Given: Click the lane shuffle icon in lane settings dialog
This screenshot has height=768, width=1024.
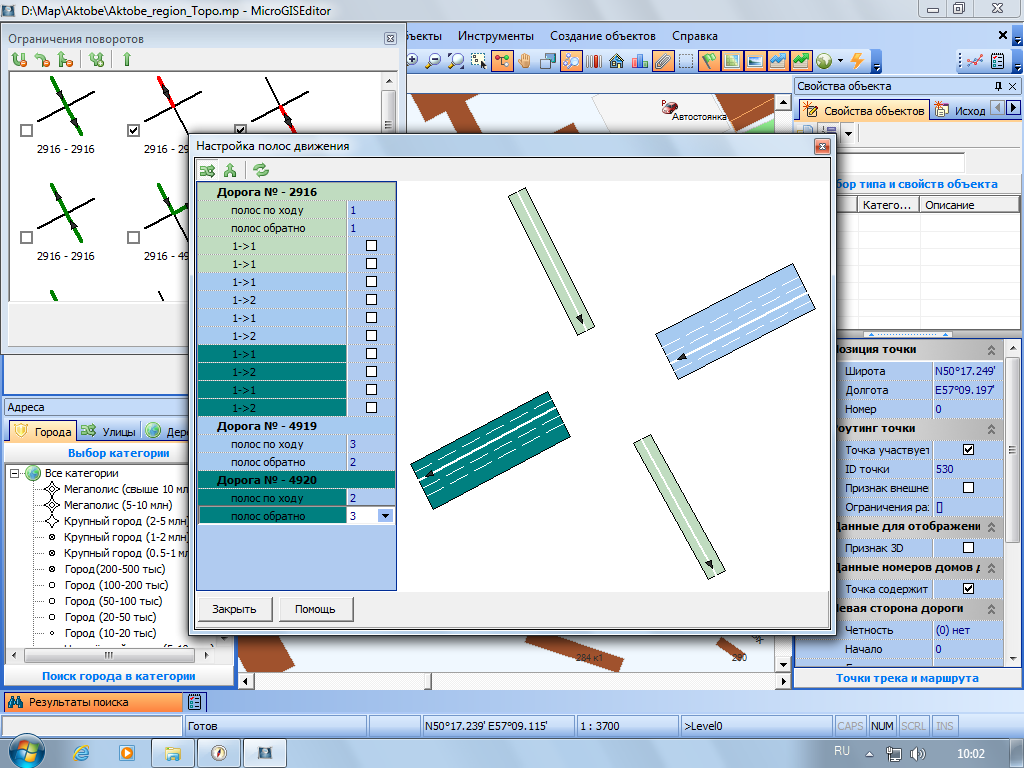Looking at the screenshot, I should pos(207,170).
